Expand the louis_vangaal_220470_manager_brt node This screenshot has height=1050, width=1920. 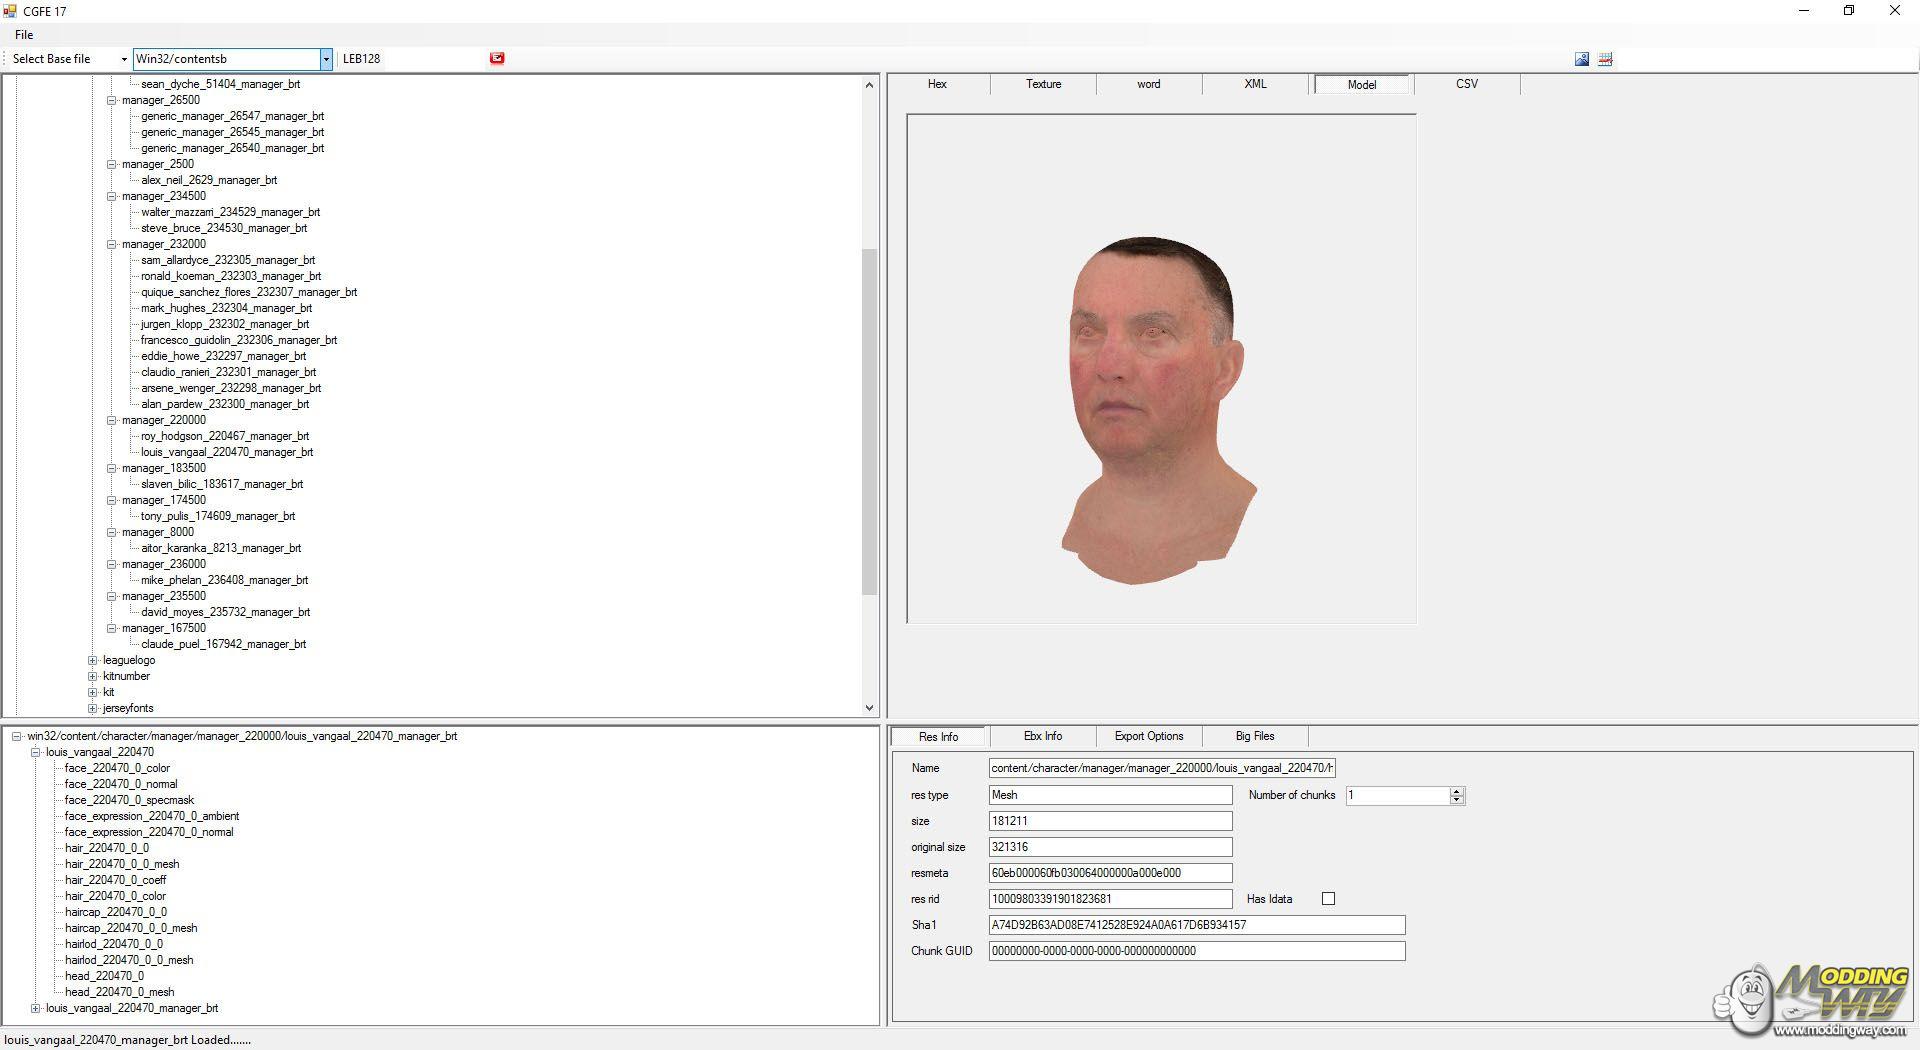36,1008
